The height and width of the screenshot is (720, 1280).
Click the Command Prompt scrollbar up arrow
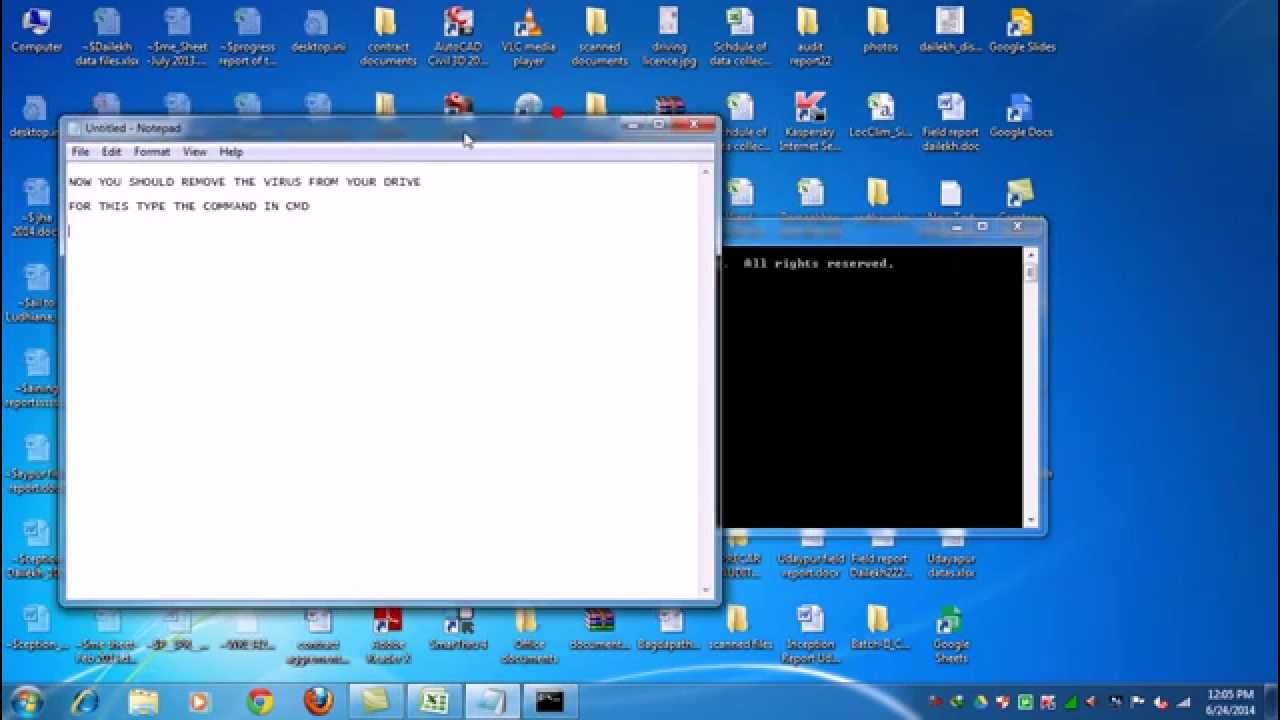tap(1030, 255)
